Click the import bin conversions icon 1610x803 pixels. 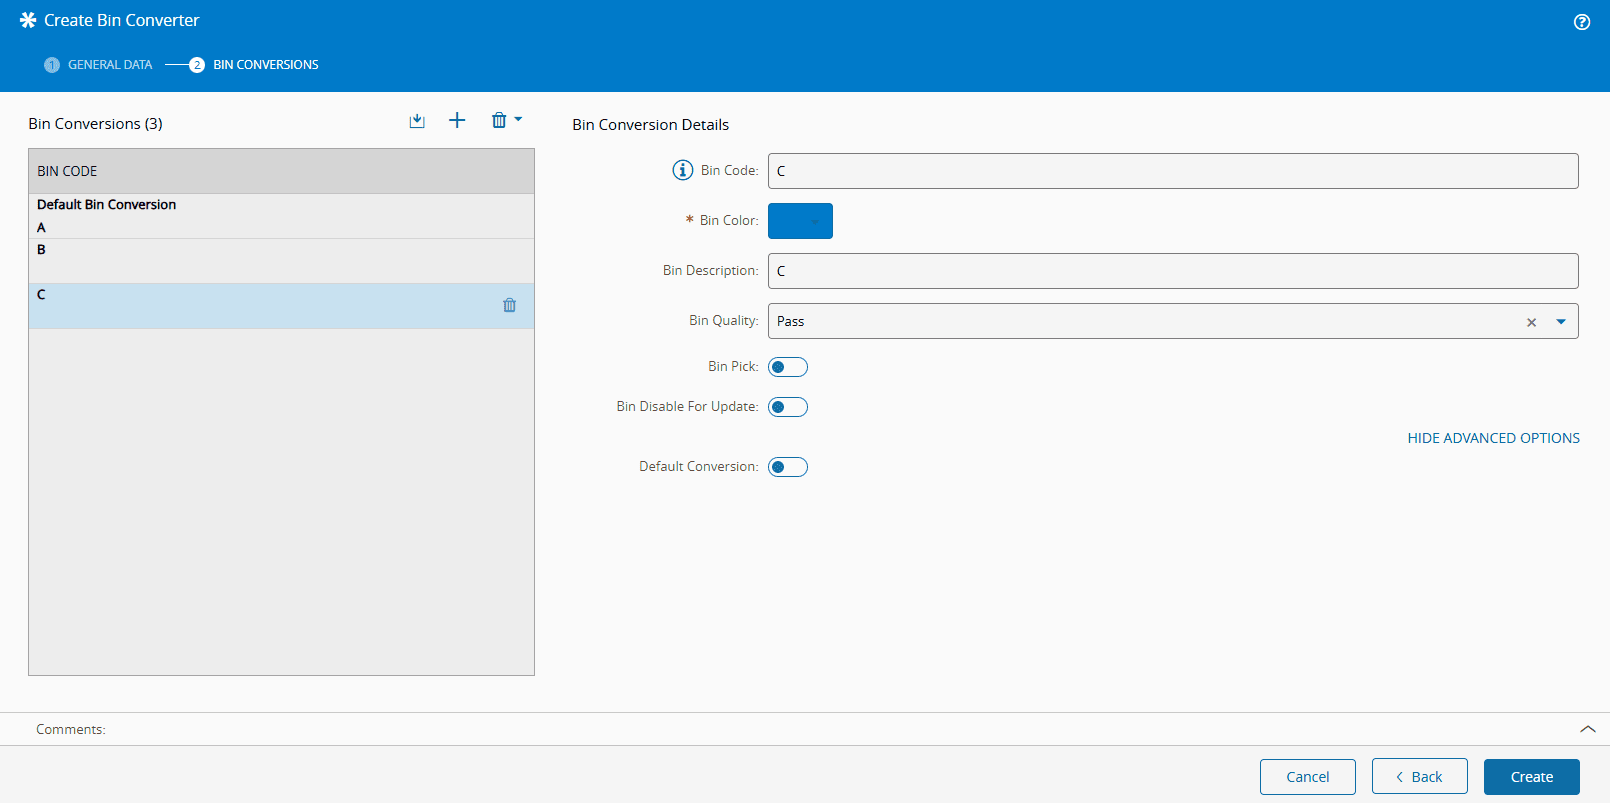pyautogui.click(x=417, y=121)
